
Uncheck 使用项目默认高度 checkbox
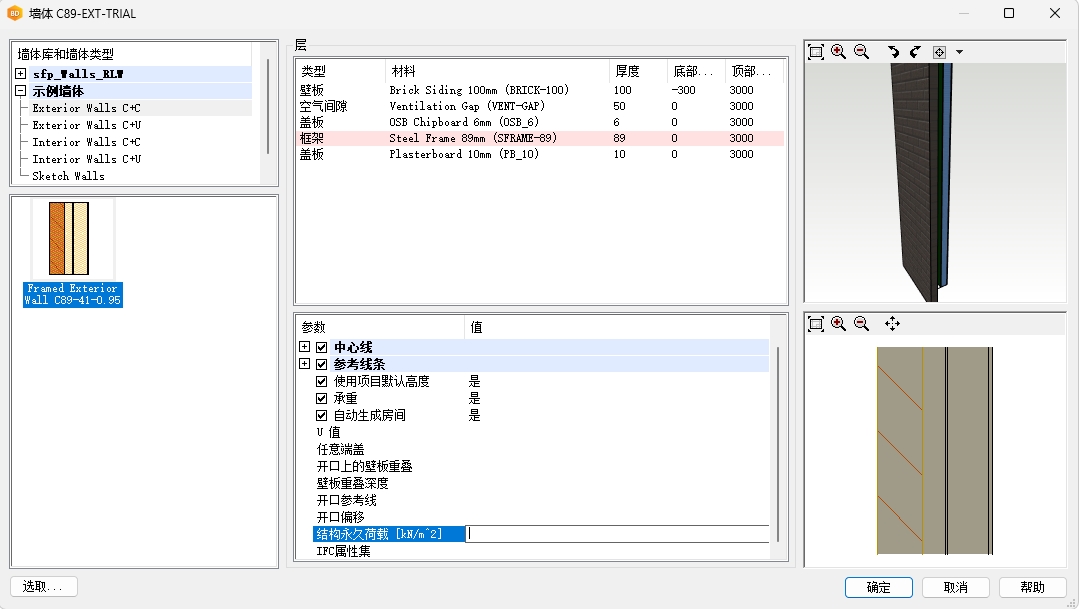pos(321,381)
